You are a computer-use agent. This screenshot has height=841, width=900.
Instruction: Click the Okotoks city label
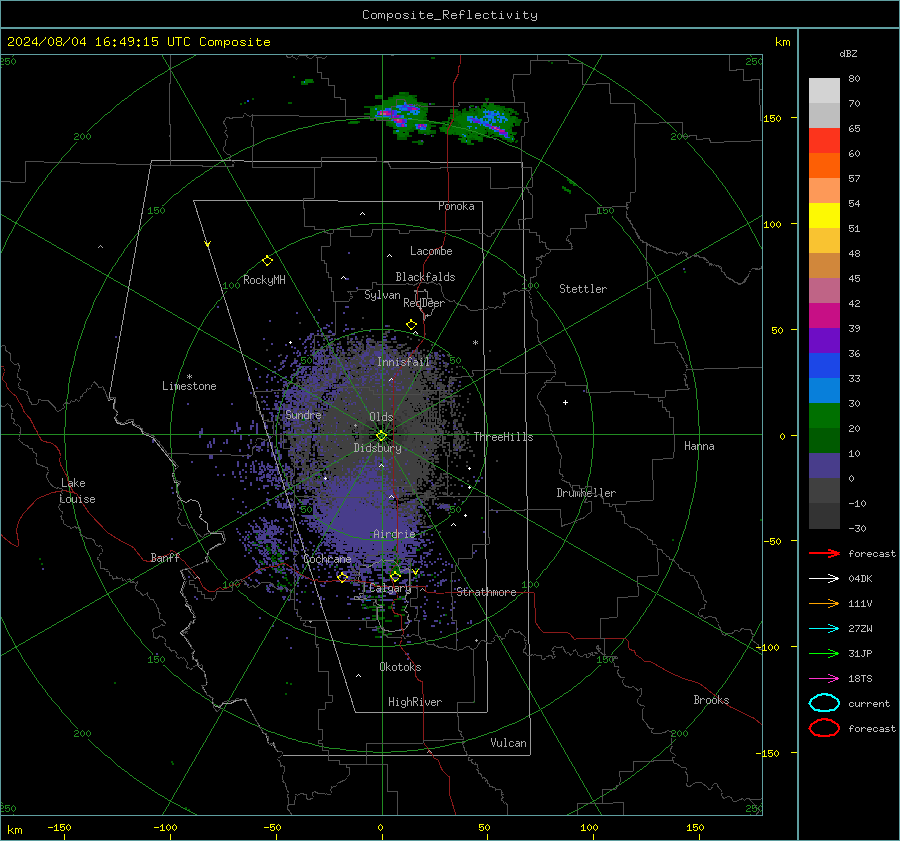400,666
